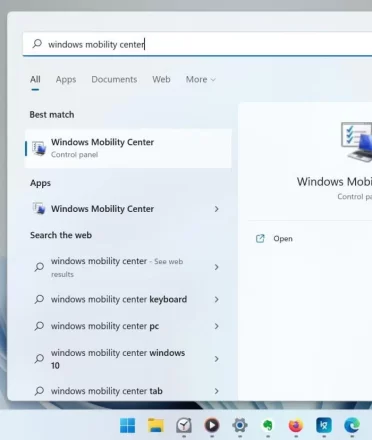Click the 'Best match' section heading
372x440 pixels.
[52, 115]
